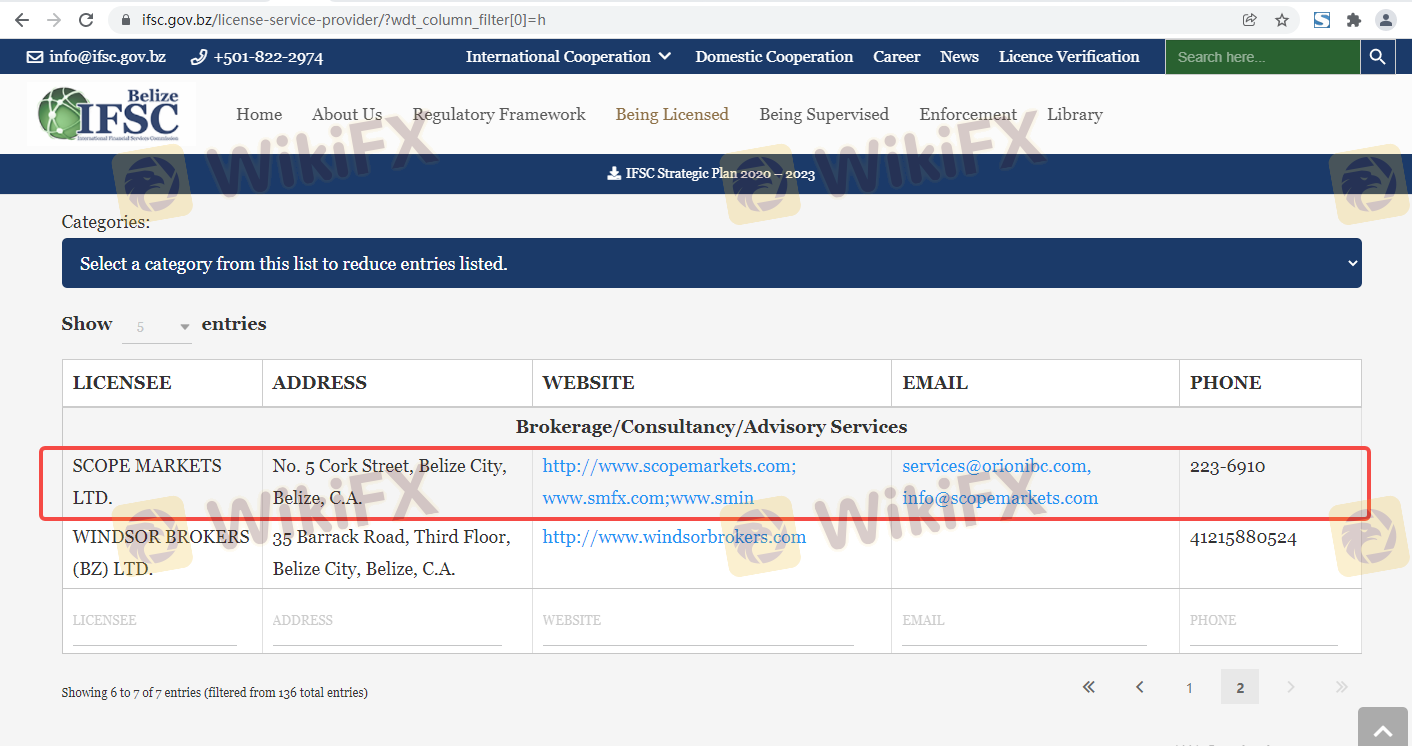Call the +501-822-2974 phone link
The height and width of the screenshot is (746, 1412).
pyautogui.click(x=257, y=57)
